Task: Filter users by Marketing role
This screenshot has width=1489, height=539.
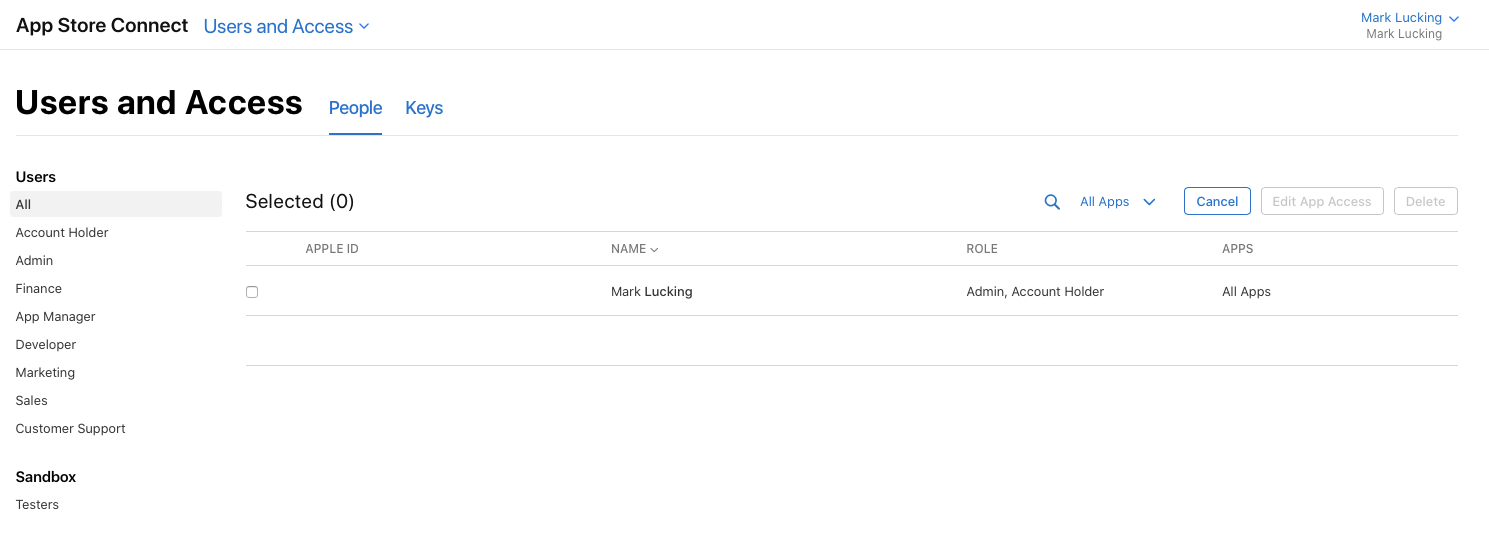Action: tap(45, 373)
